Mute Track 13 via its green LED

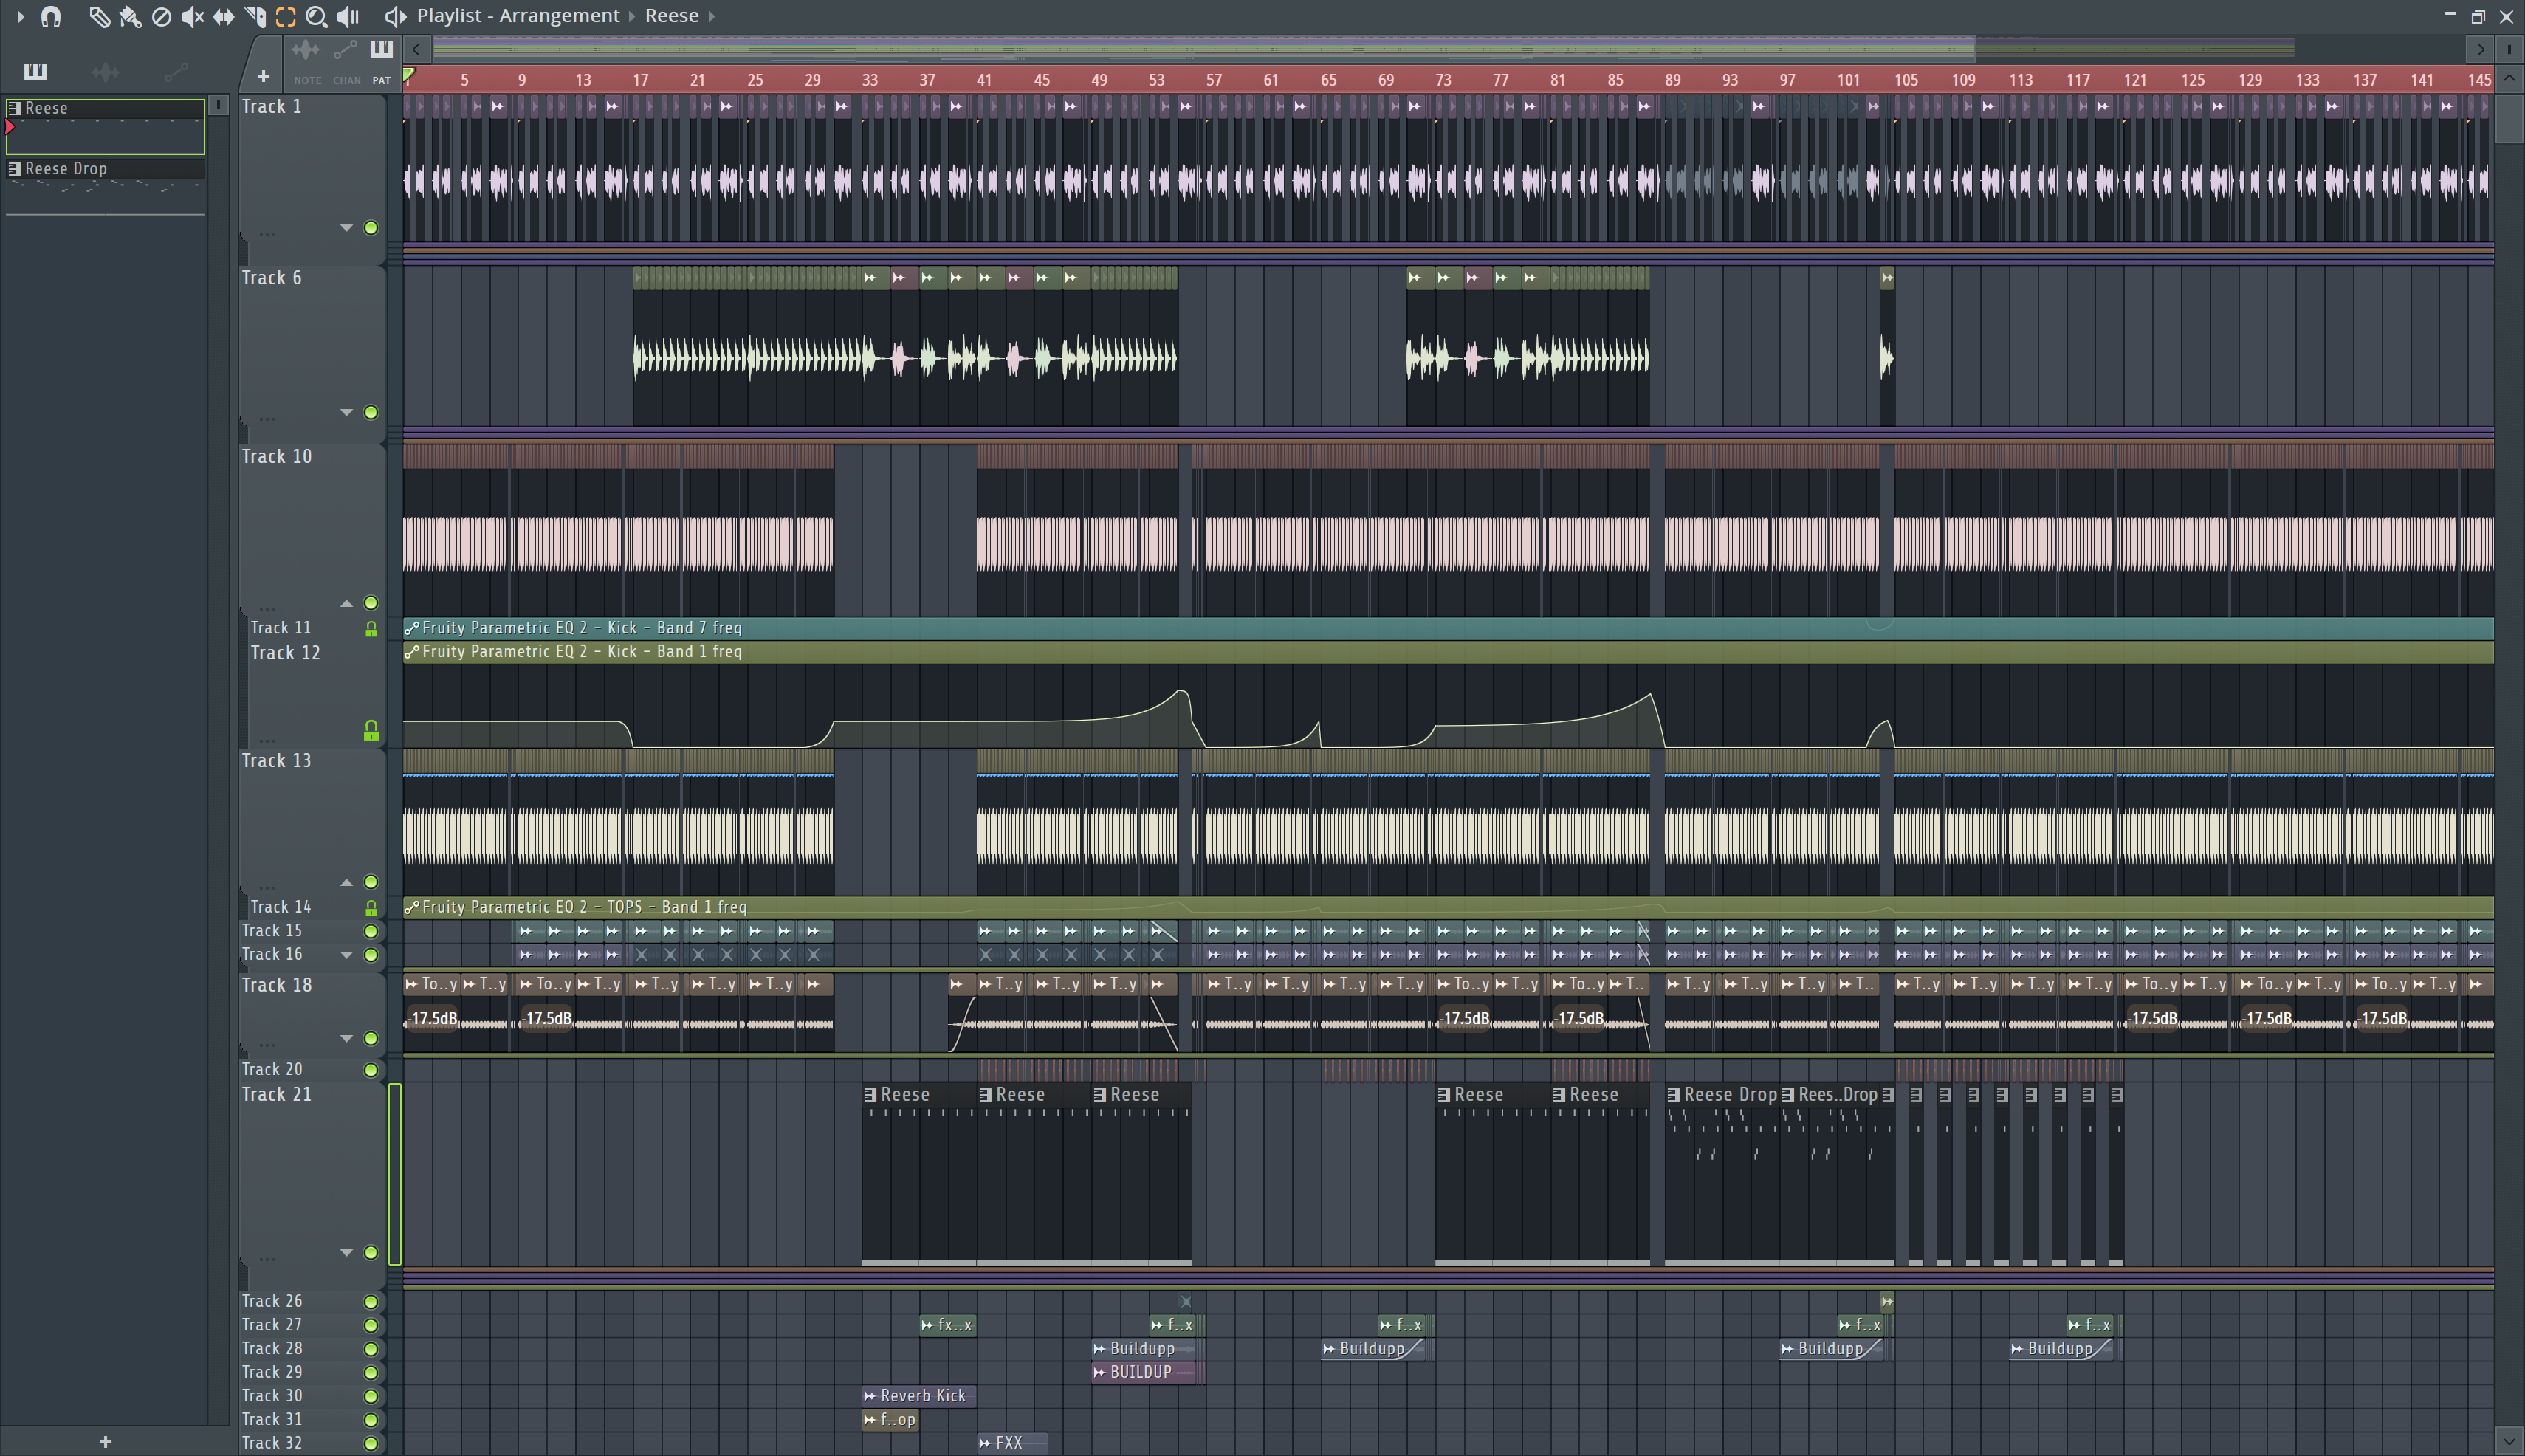point(371,882)
